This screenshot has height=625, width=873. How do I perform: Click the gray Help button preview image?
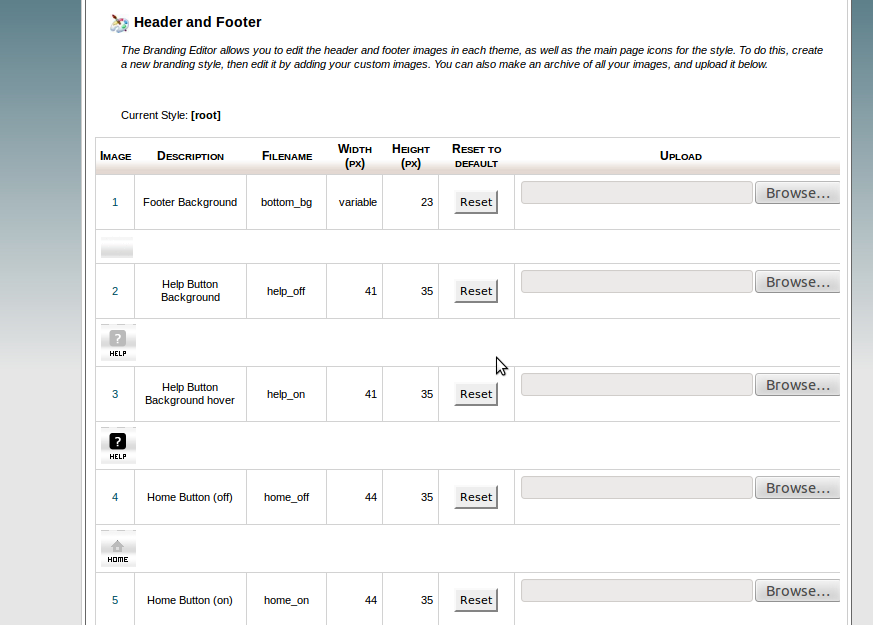pos(118,342)
